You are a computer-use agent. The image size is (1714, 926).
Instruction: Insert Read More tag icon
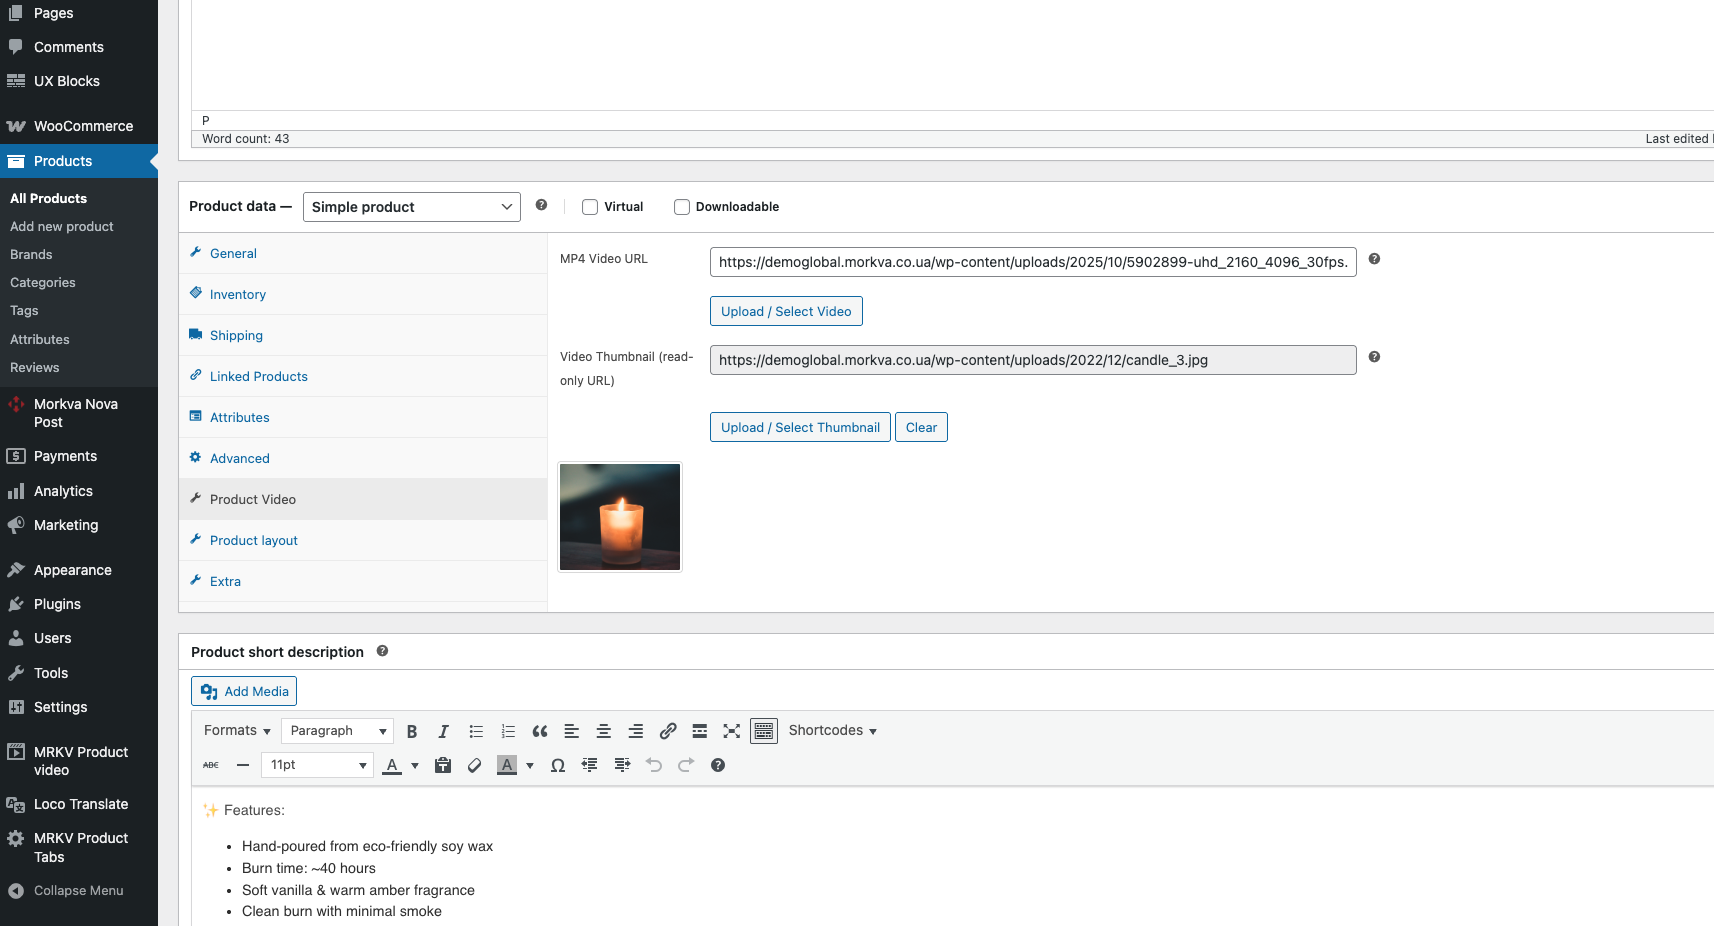coord(700,731)
